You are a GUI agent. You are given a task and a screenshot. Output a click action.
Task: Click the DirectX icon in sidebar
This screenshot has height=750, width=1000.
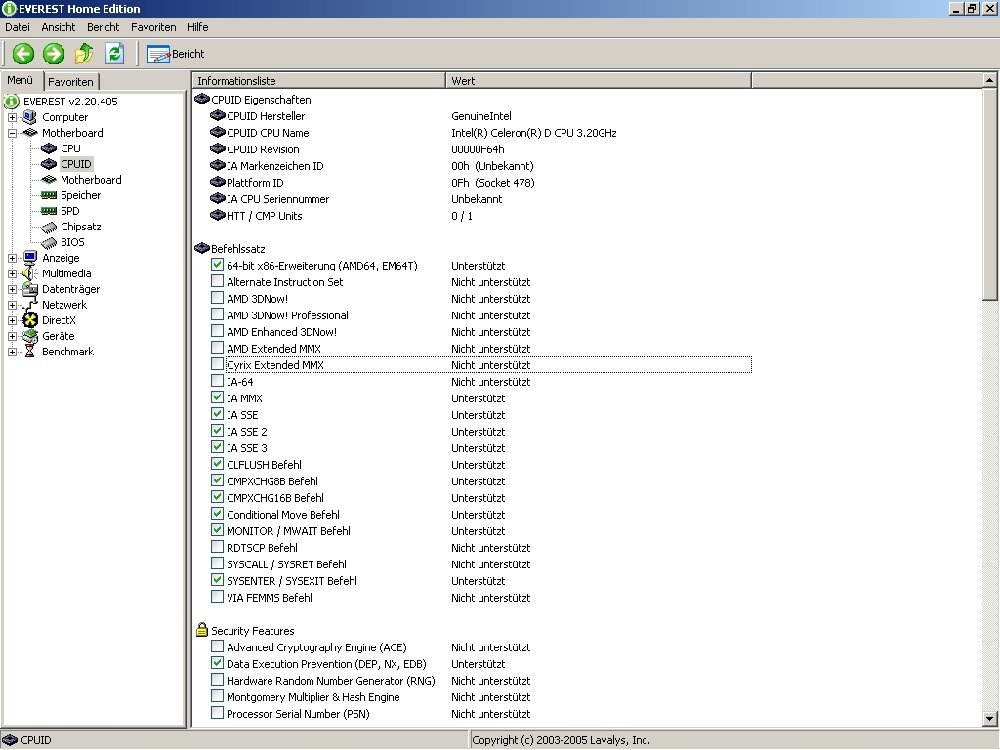[x=30, y=320]
